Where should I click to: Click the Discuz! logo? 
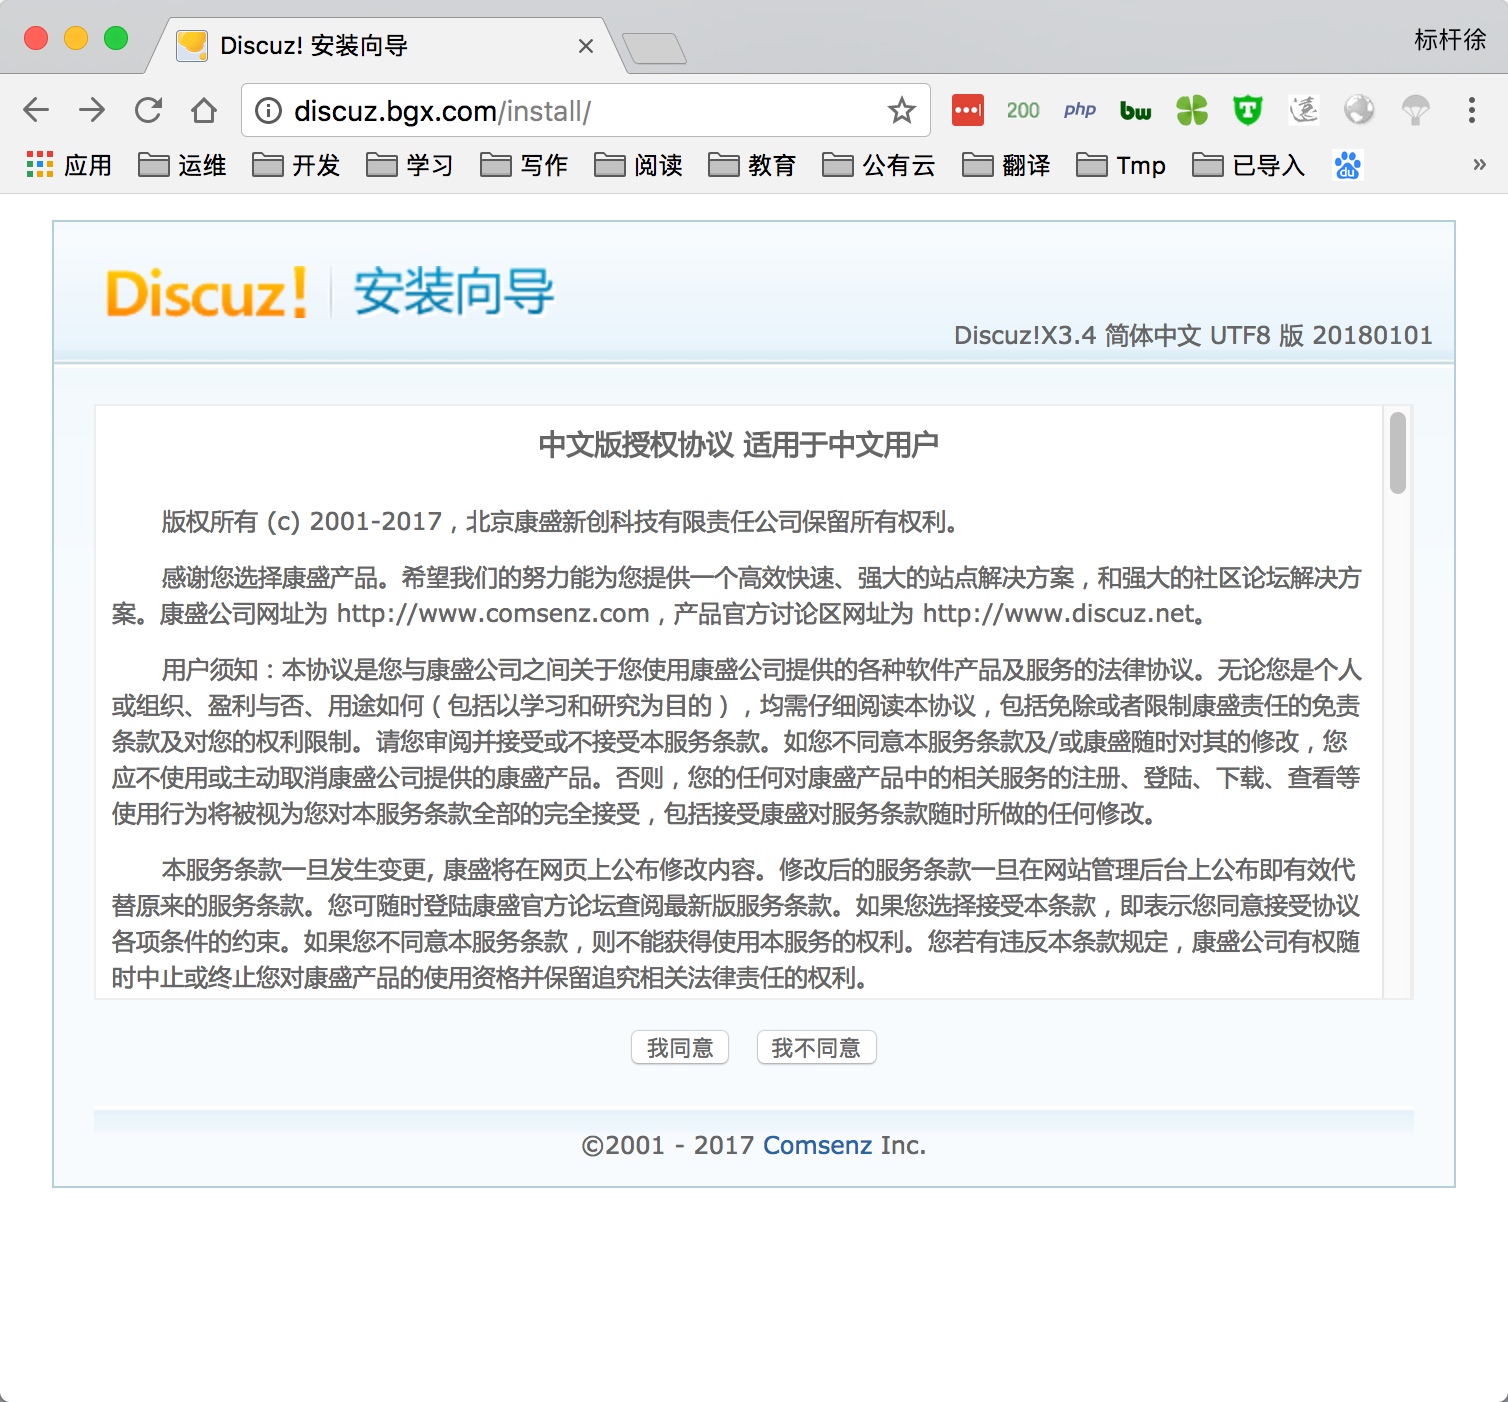(206, 293)
